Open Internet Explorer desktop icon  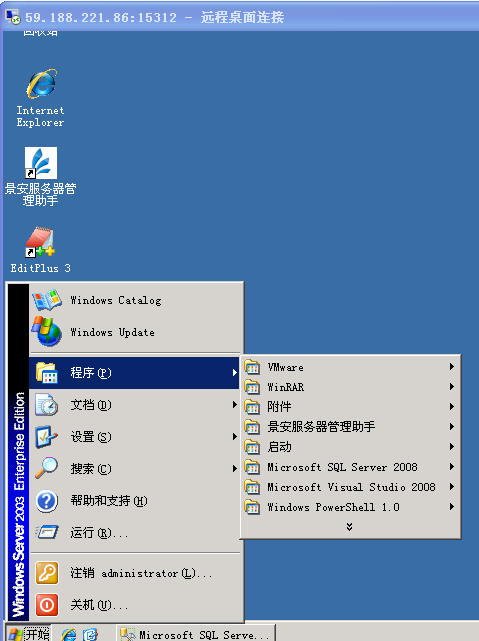(x=41, y=98)
